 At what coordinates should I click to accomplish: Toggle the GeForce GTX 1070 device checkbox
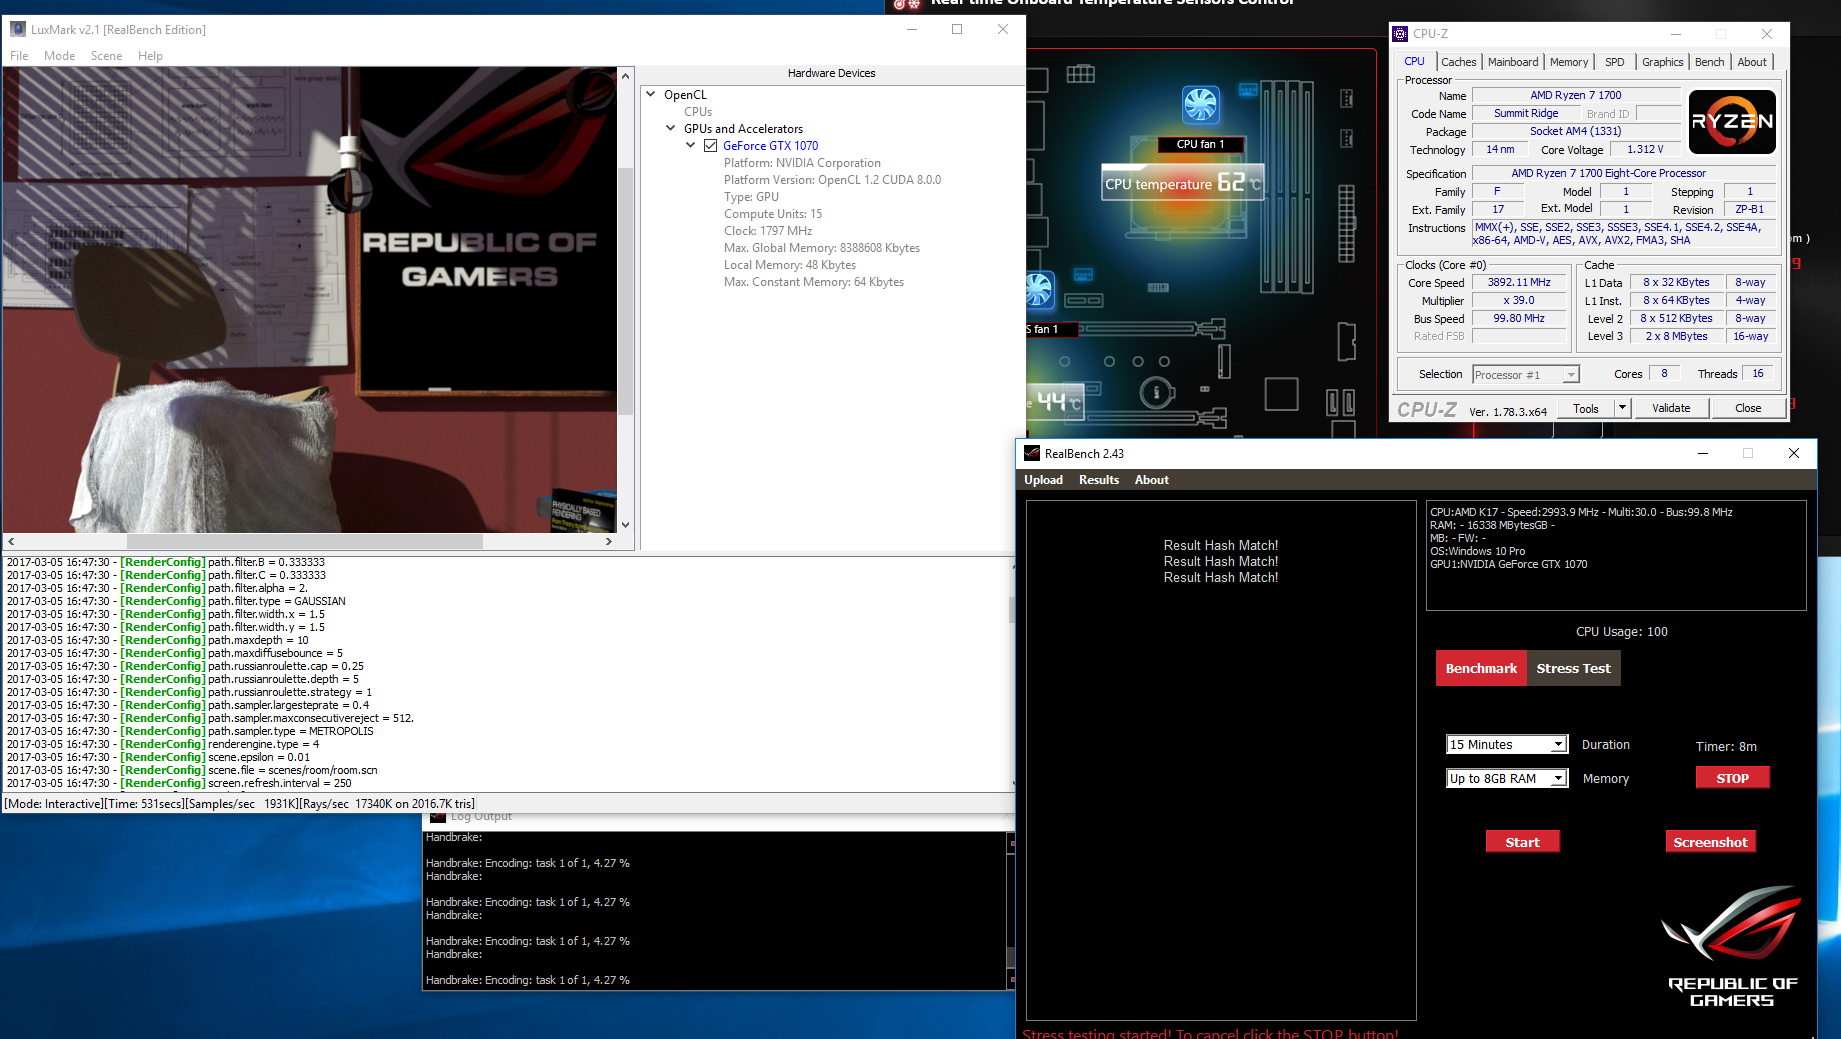[710, 146]
